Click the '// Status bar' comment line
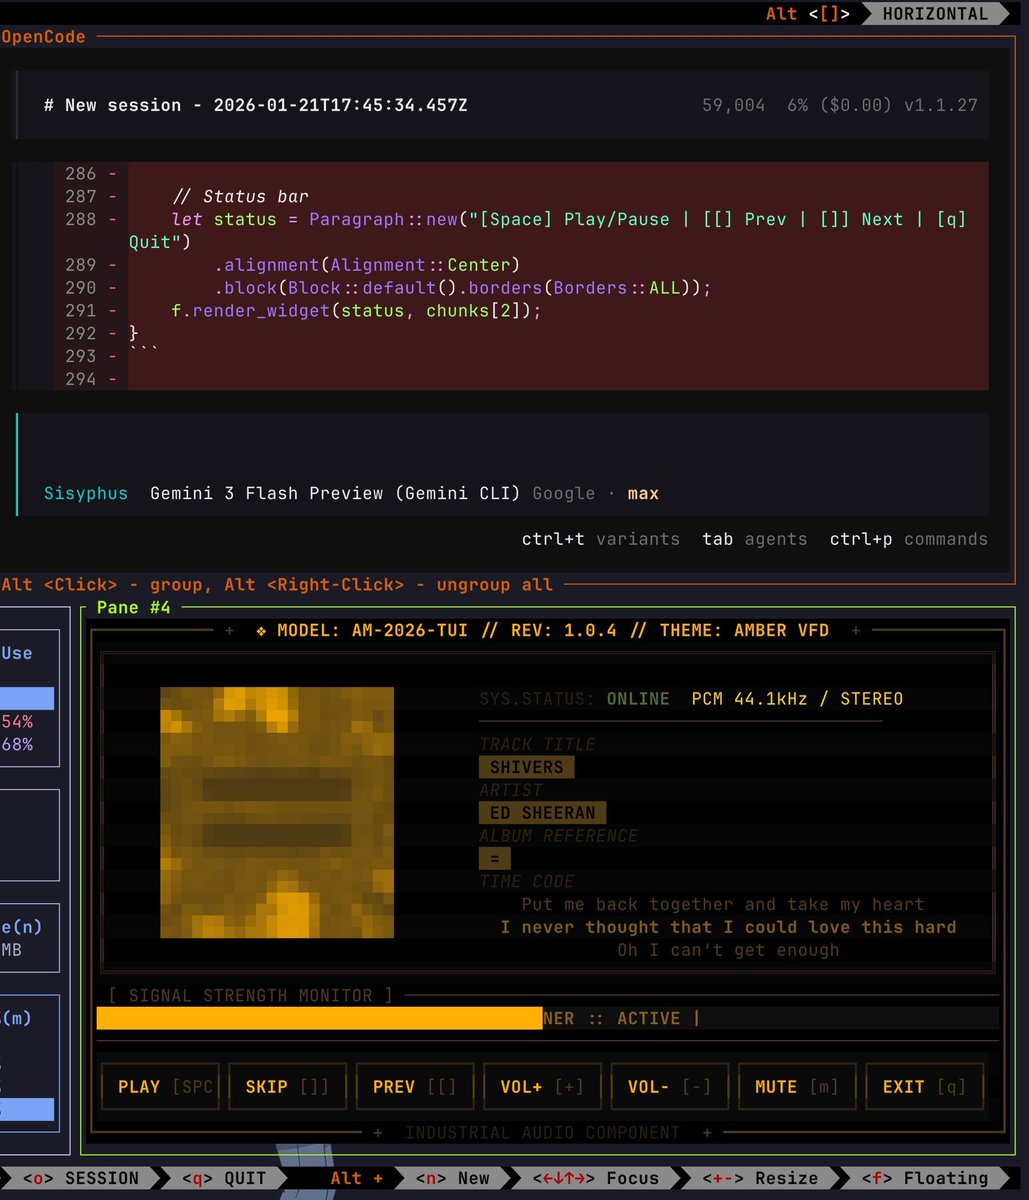This screenshot has width=1029, height=1200. click(x=240, y=196)
